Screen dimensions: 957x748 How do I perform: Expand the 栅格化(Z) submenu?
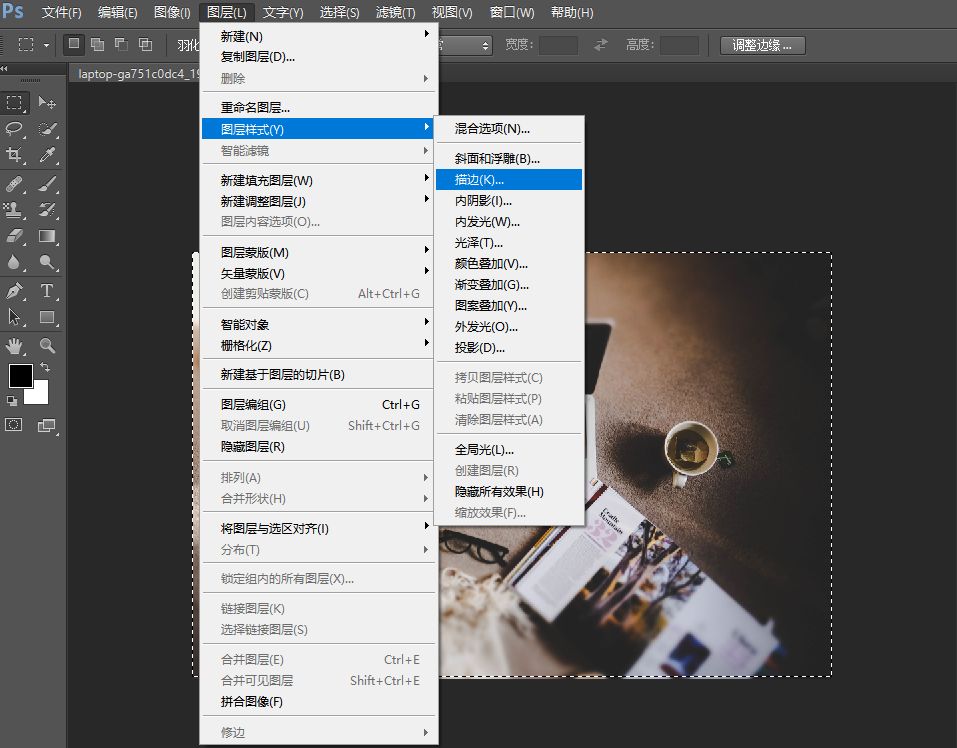[x=319, y=345]
